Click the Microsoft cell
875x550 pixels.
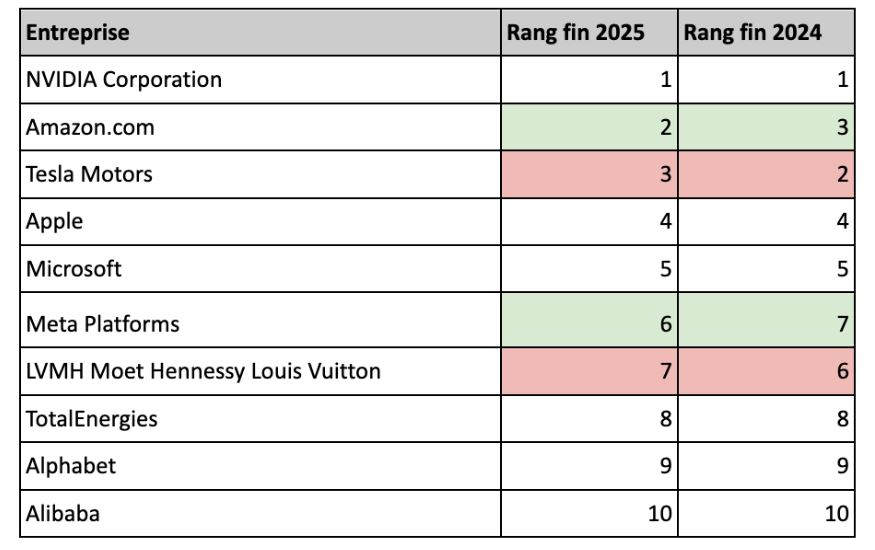[x=260, y=269]
